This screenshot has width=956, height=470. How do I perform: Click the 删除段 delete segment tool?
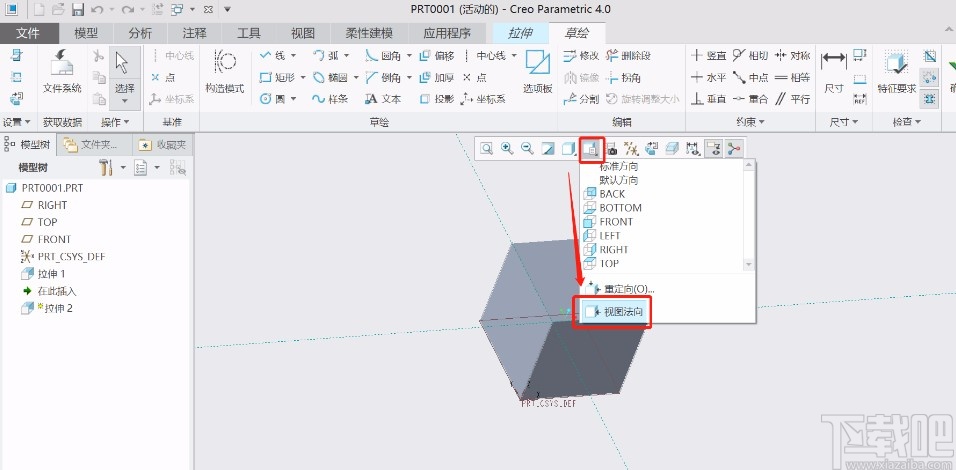pyautogui.click(x=629, y=55)
